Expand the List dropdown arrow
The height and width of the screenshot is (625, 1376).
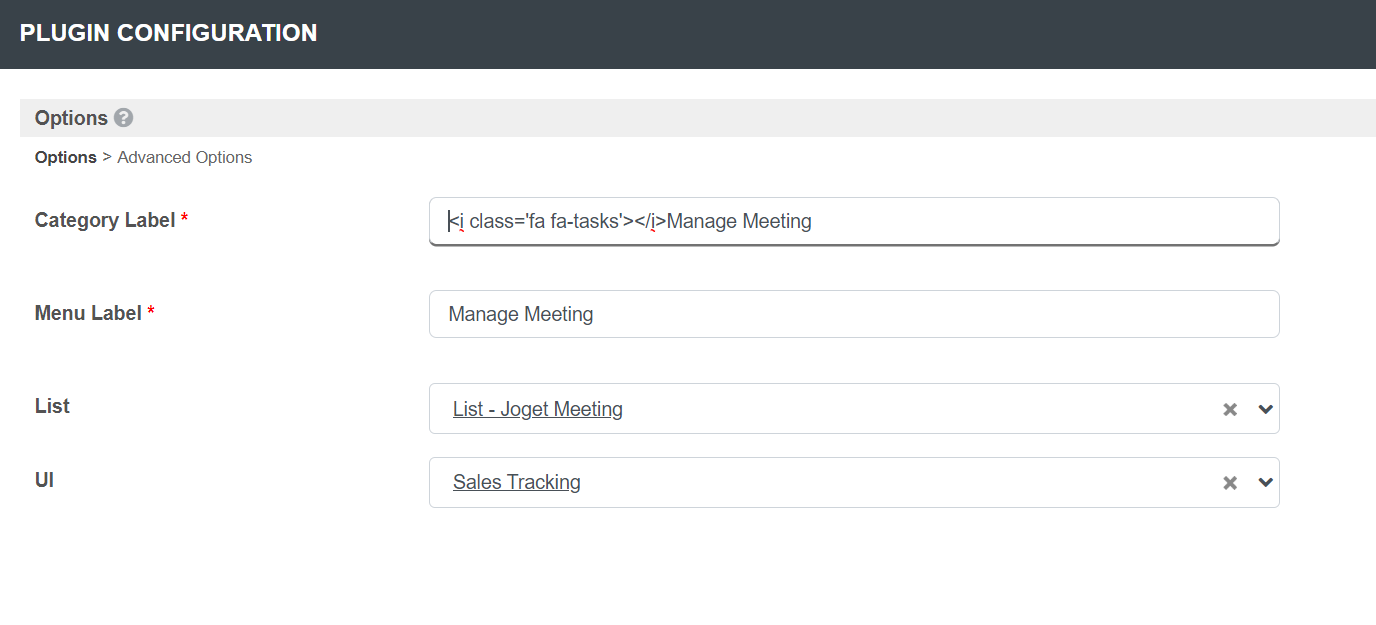(1265, 409)
